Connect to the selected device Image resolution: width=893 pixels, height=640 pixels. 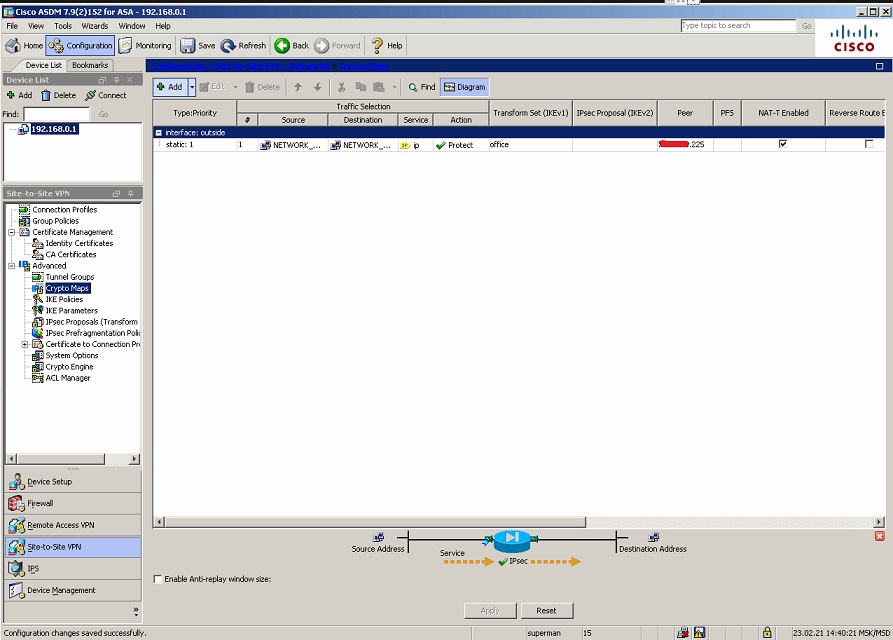click(106, 95)
